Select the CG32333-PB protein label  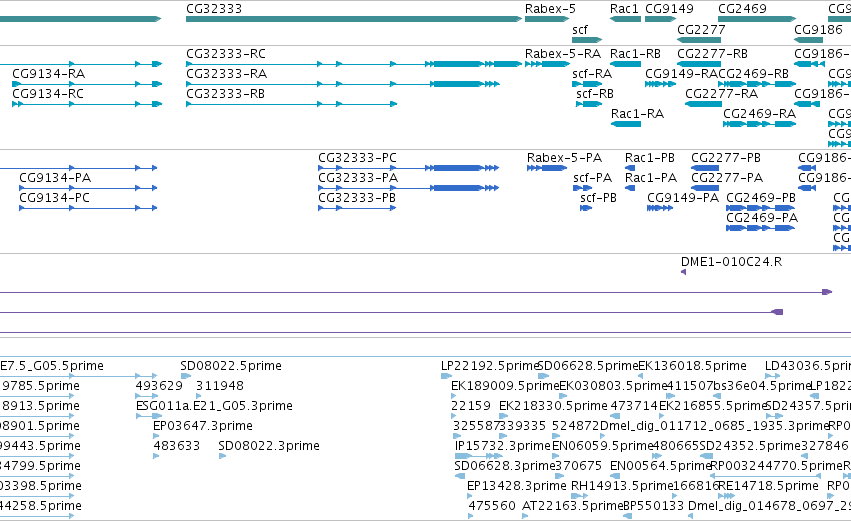[x=357, y=198]
